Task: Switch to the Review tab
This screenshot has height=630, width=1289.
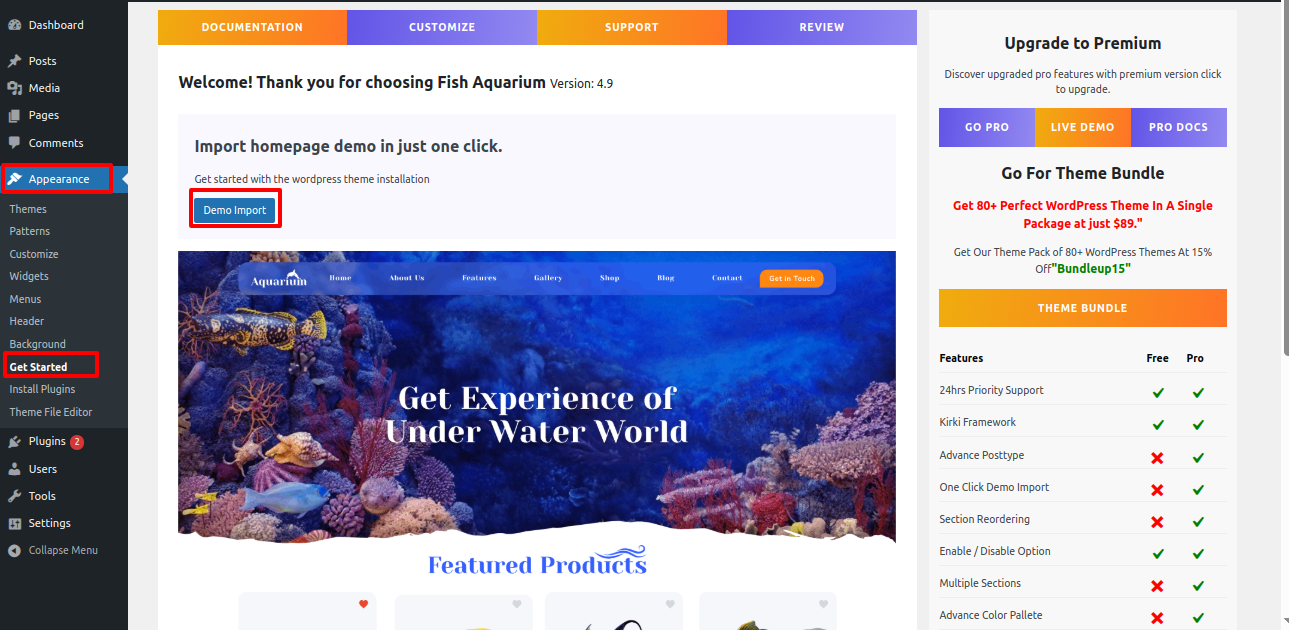Action: pyautogui.click(x=822, y=27)
